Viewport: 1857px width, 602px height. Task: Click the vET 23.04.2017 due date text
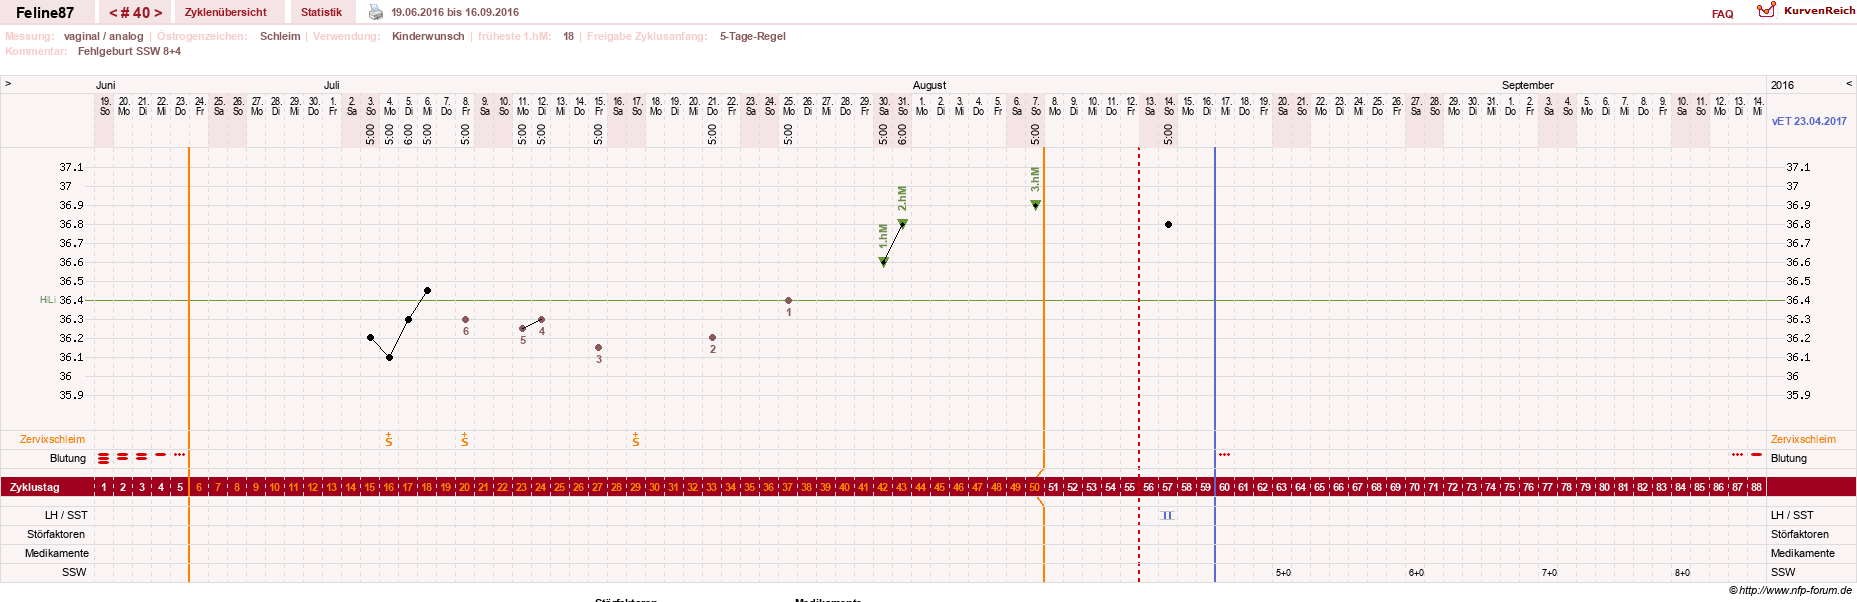1809,121
